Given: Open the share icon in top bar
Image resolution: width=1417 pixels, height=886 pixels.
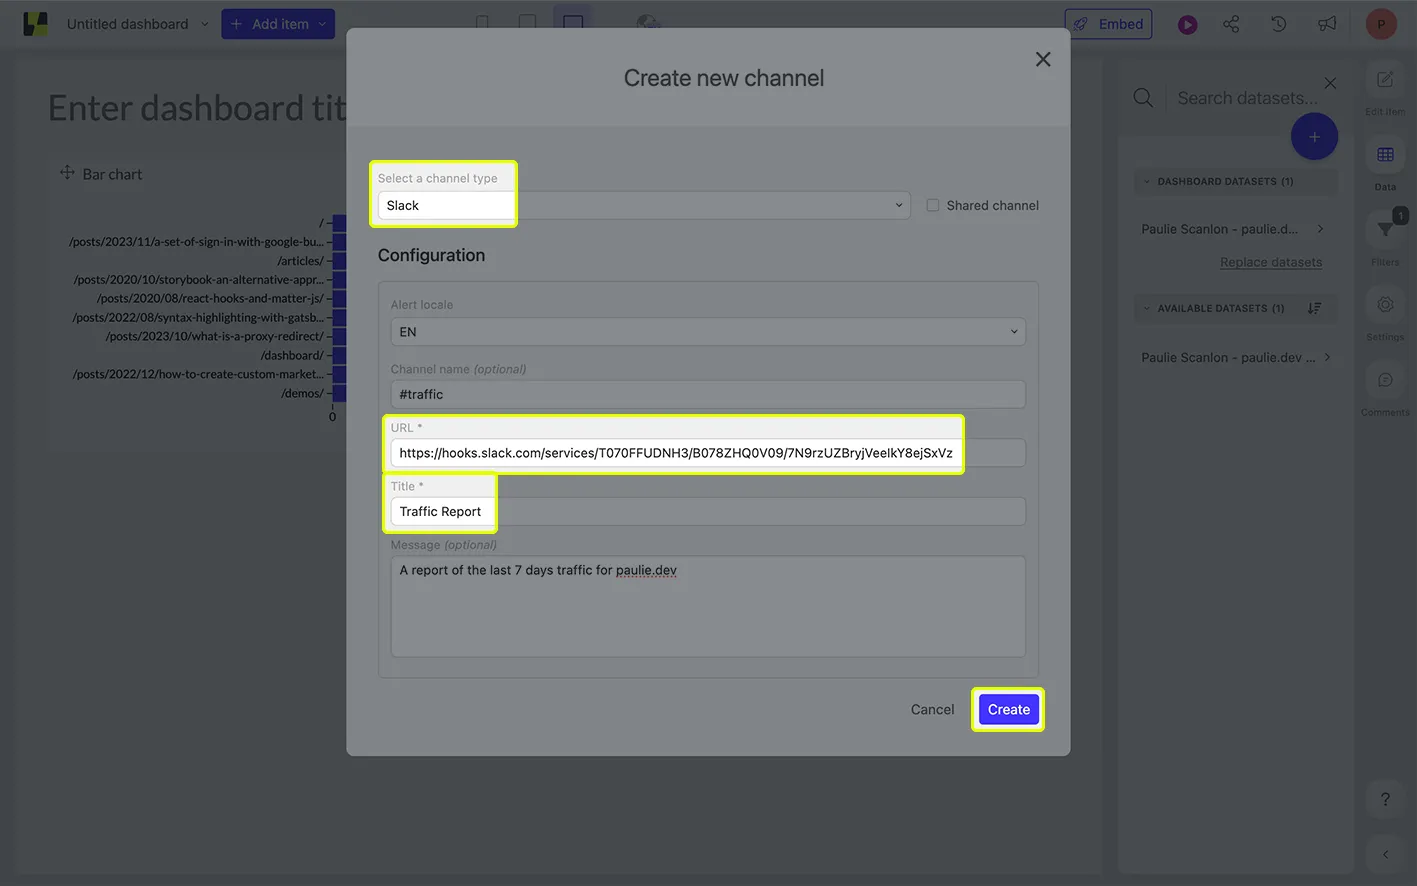Looking at the screenshot, I should [x=1231, y=24].
